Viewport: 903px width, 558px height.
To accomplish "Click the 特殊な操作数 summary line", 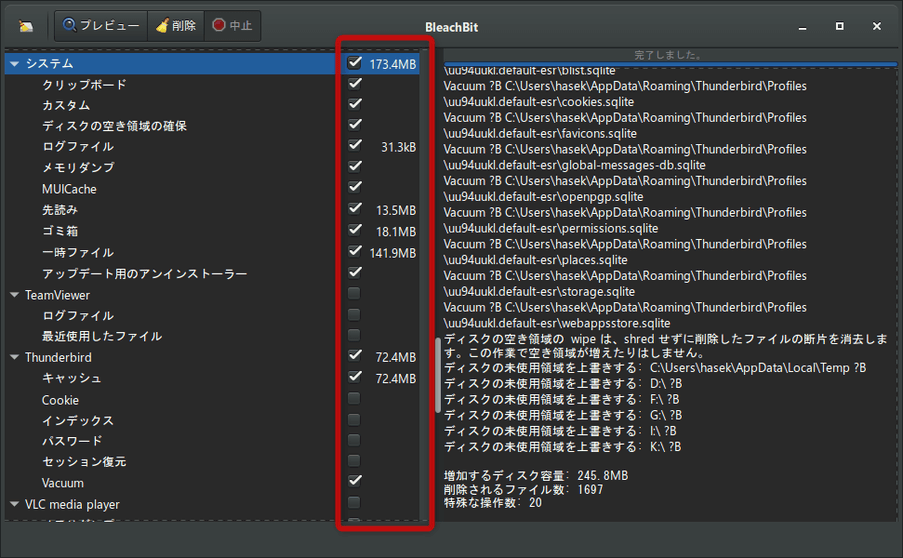I will (493, 503).
